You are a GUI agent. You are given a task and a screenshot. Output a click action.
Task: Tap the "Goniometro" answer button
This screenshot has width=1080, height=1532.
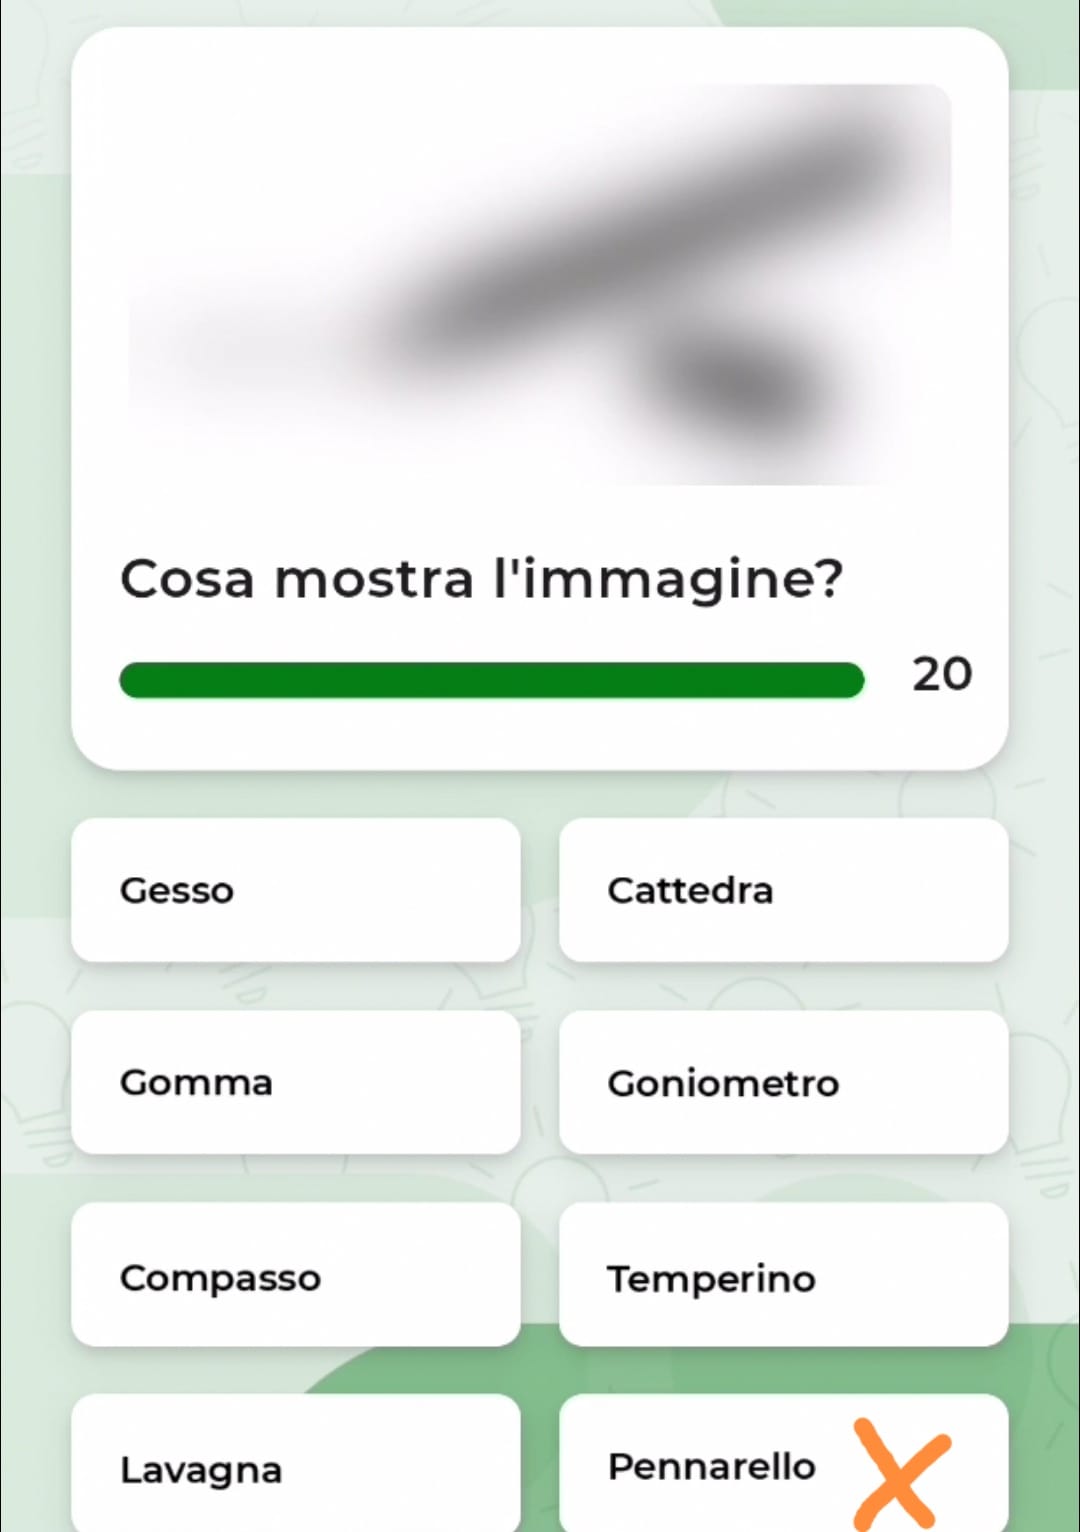pos(783,1082)
